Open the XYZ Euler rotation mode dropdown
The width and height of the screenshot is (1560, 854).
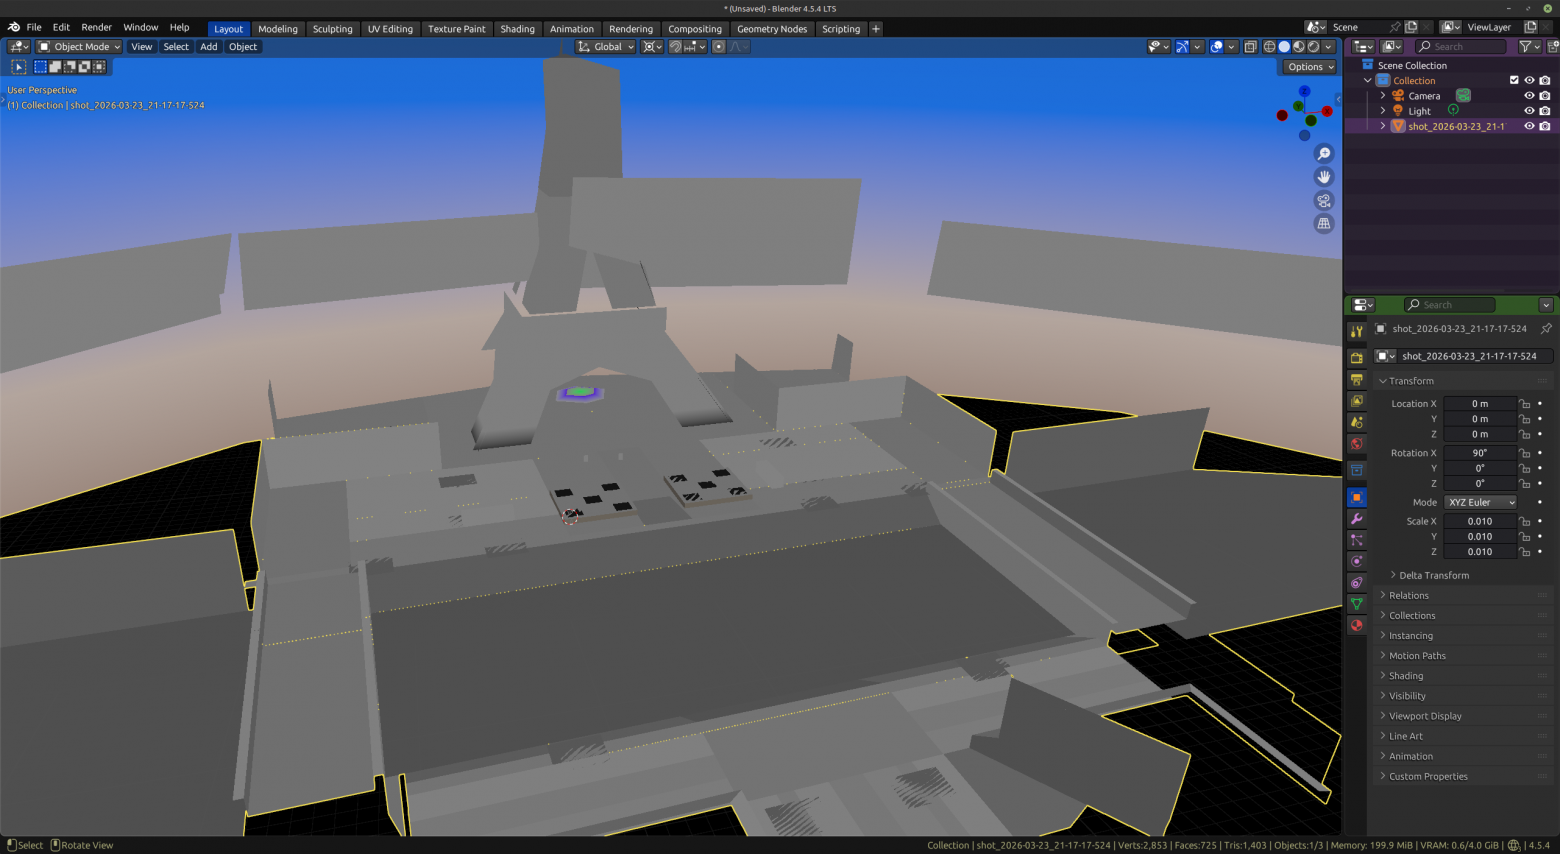(1481, 502)
